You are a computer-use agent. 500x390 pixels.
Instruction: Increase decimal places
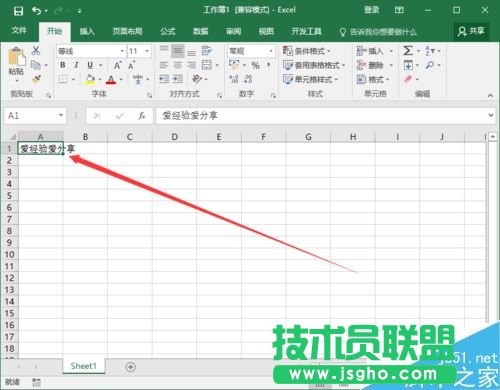pyautogui.click(x=234, y=79)
